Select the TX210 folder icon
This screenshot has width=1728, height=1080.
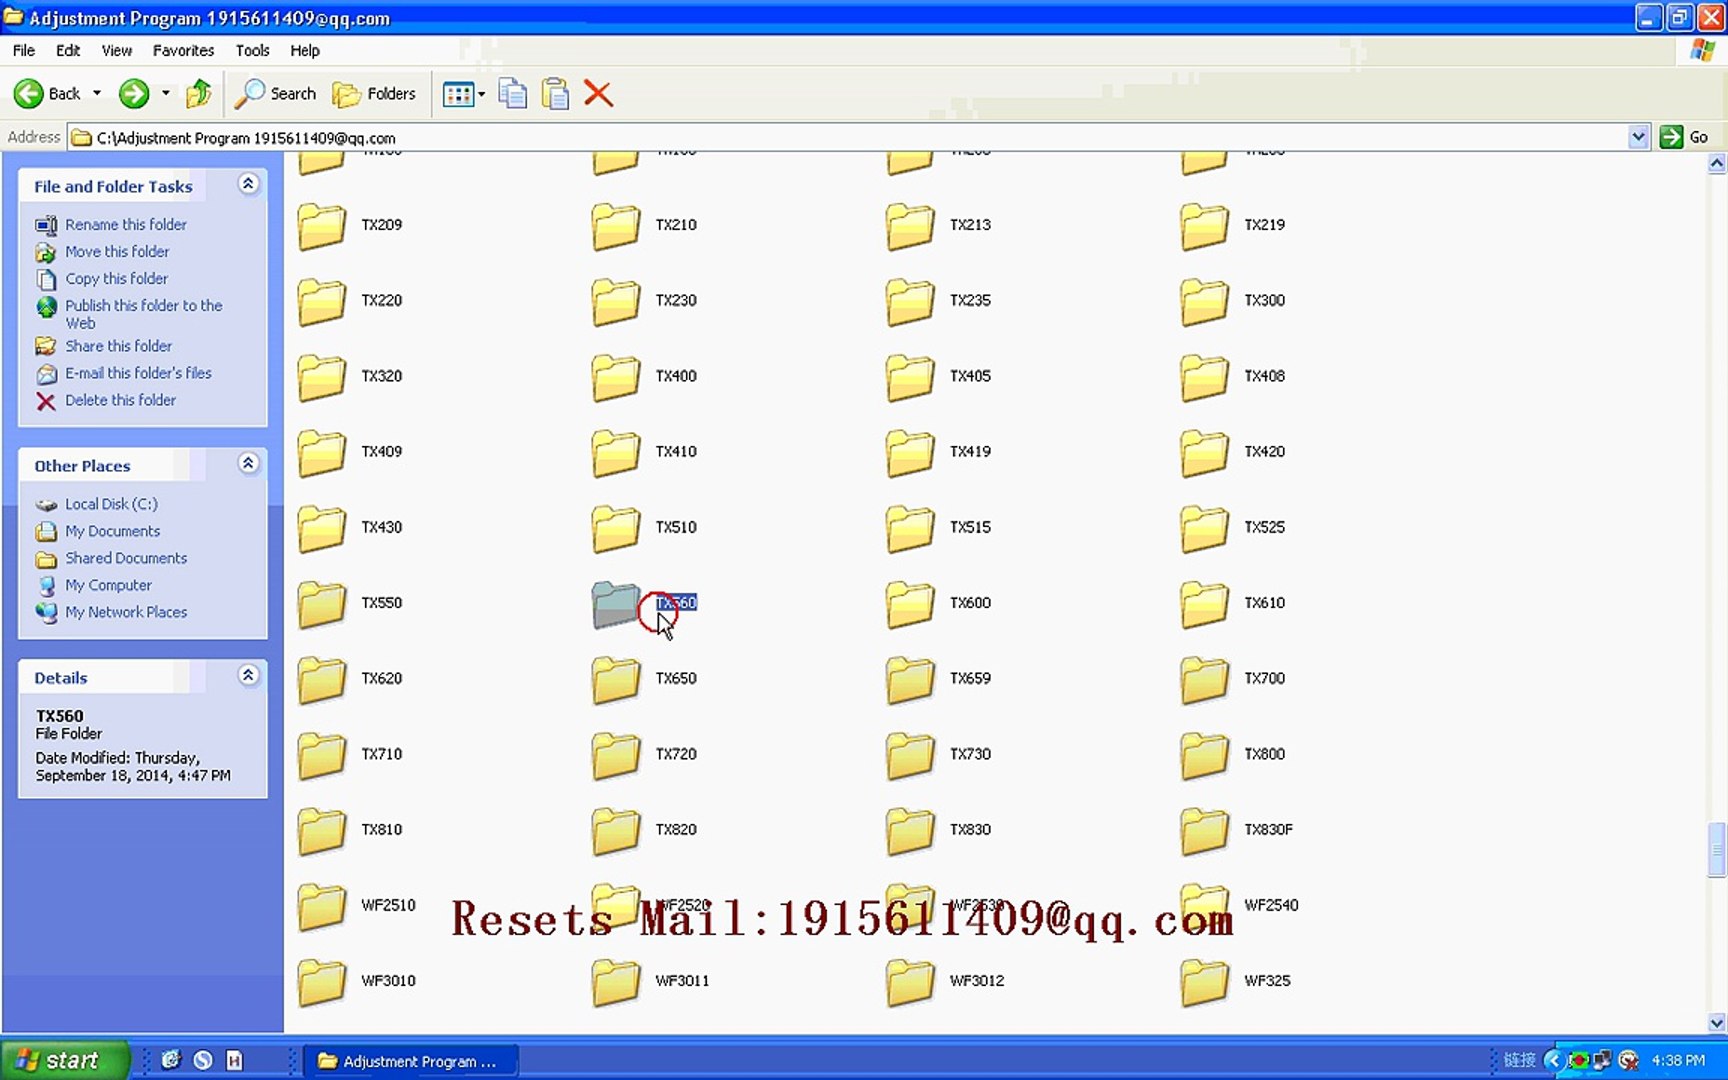pos(616,226)
